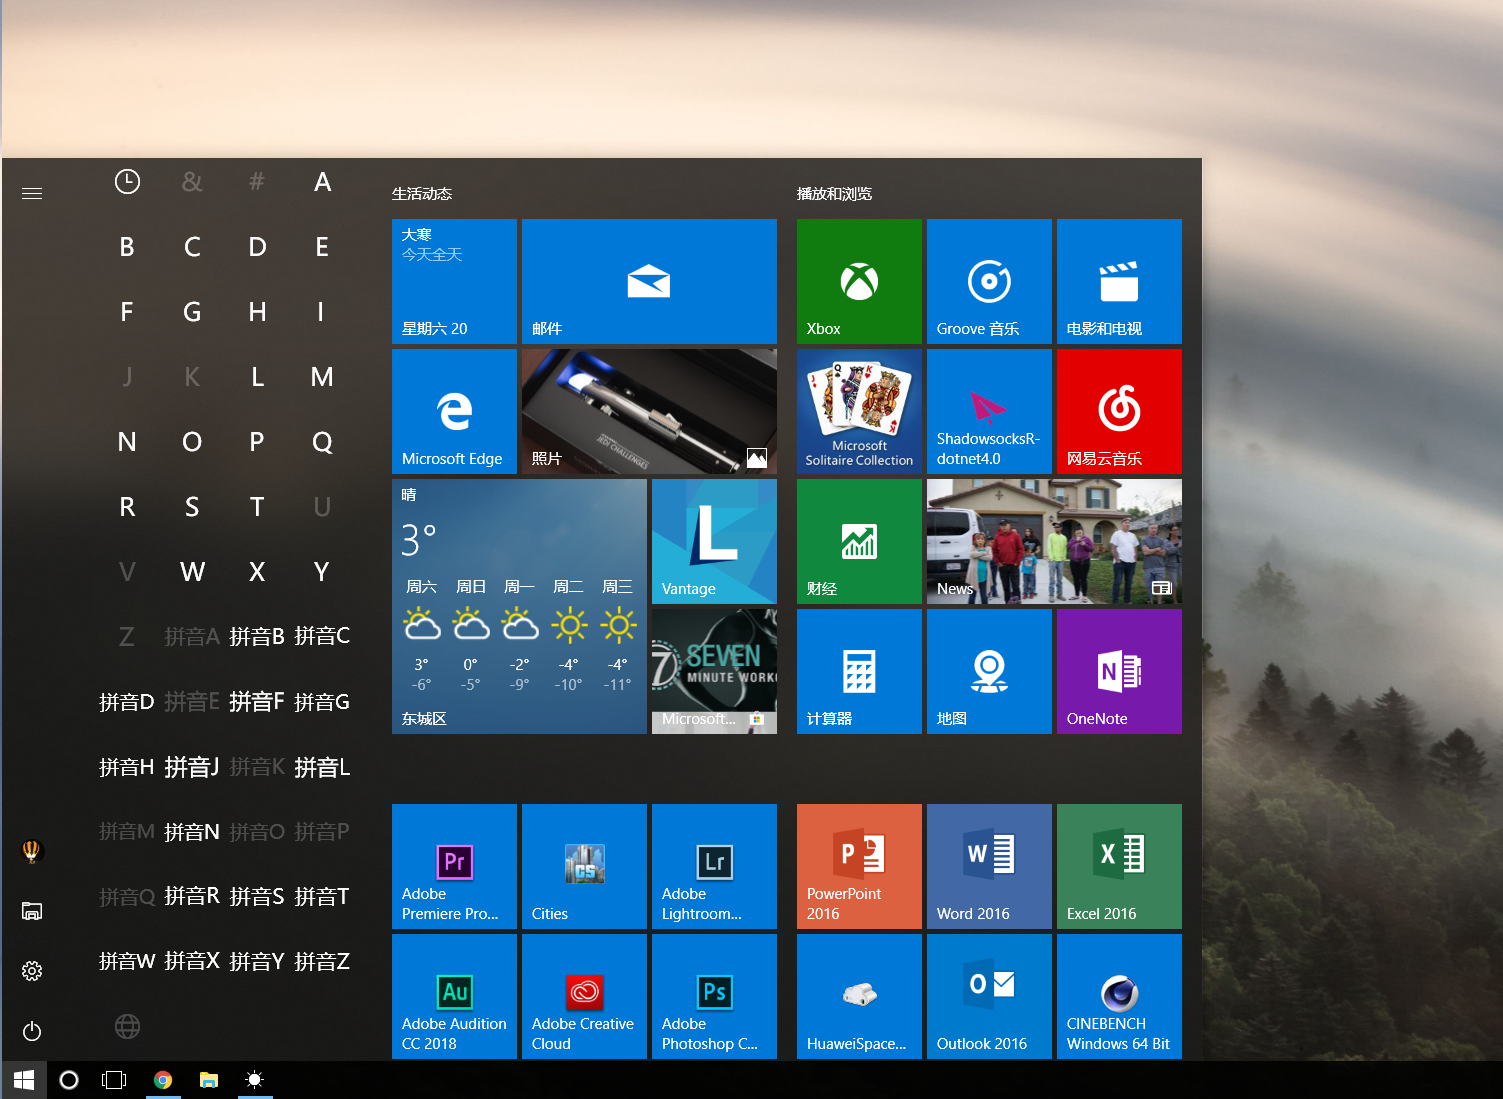Click the sun brightness app on taskbar
Screen dimensions: 1503x1099
pyautogui.click(x=255, y=1080)
